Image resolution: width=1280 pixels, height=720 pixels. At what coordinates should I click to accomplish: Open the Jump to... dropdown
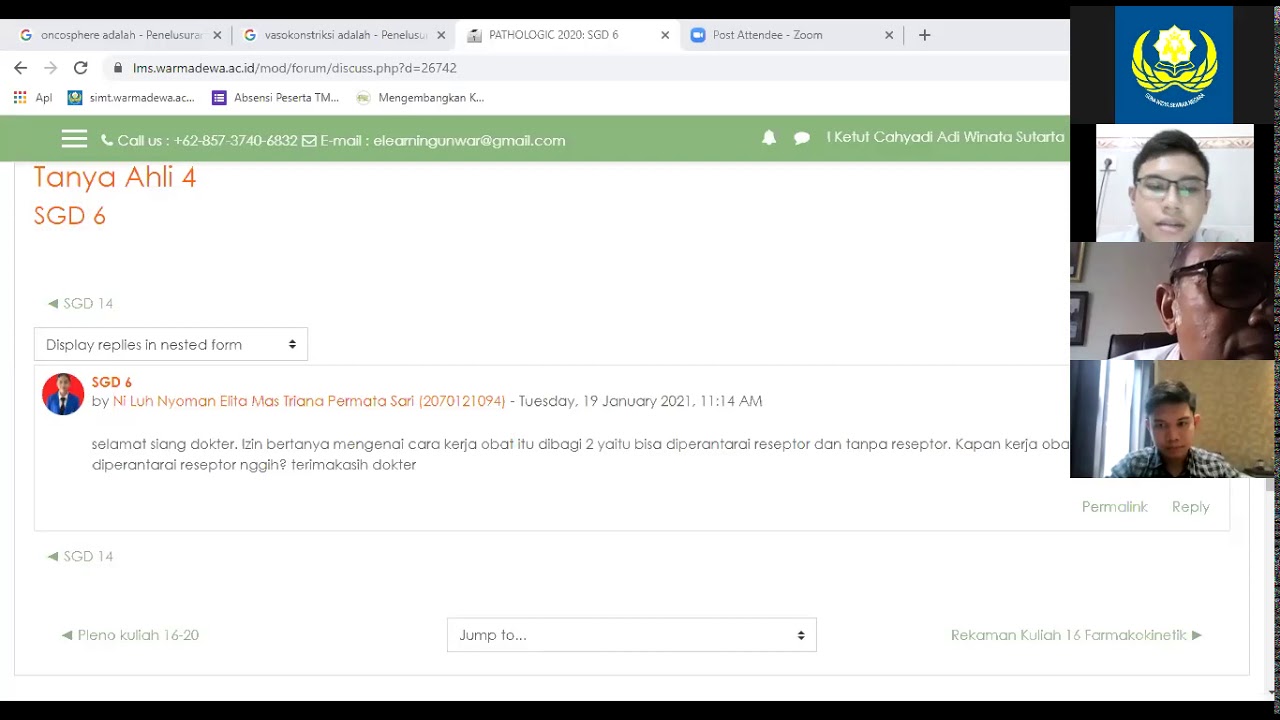[x=632, y=635]
